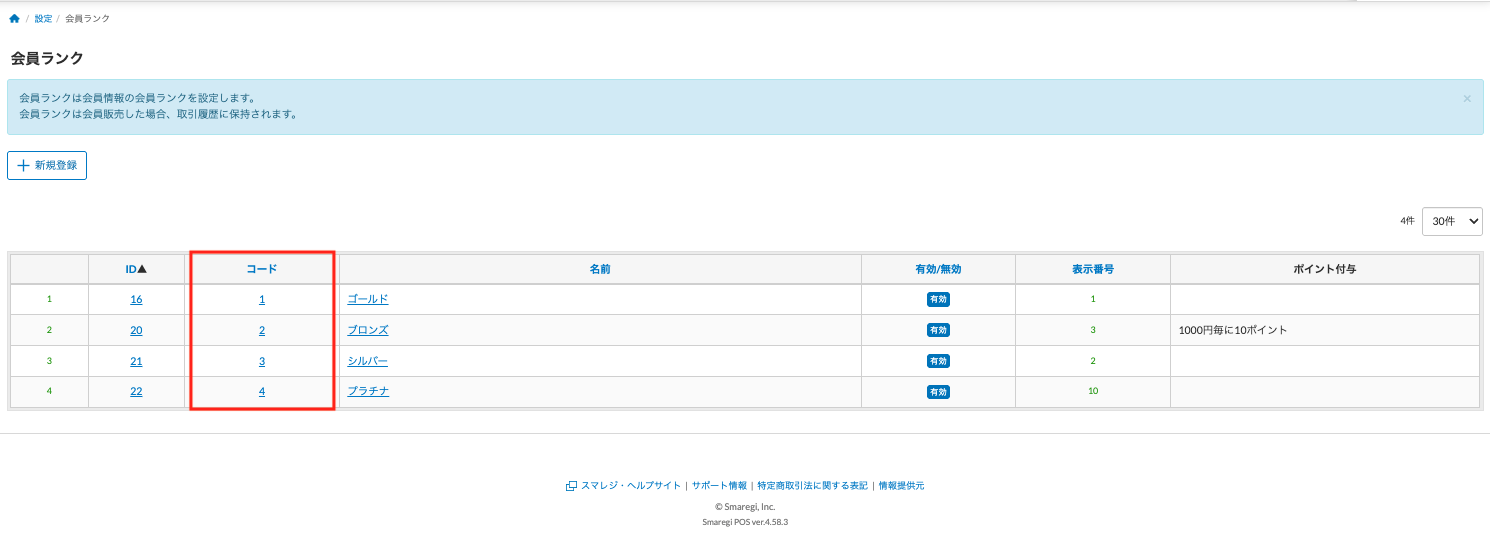Screen dimensions: 1490x535
Task: Sort table by ID column header
Action: coord(136,269)
